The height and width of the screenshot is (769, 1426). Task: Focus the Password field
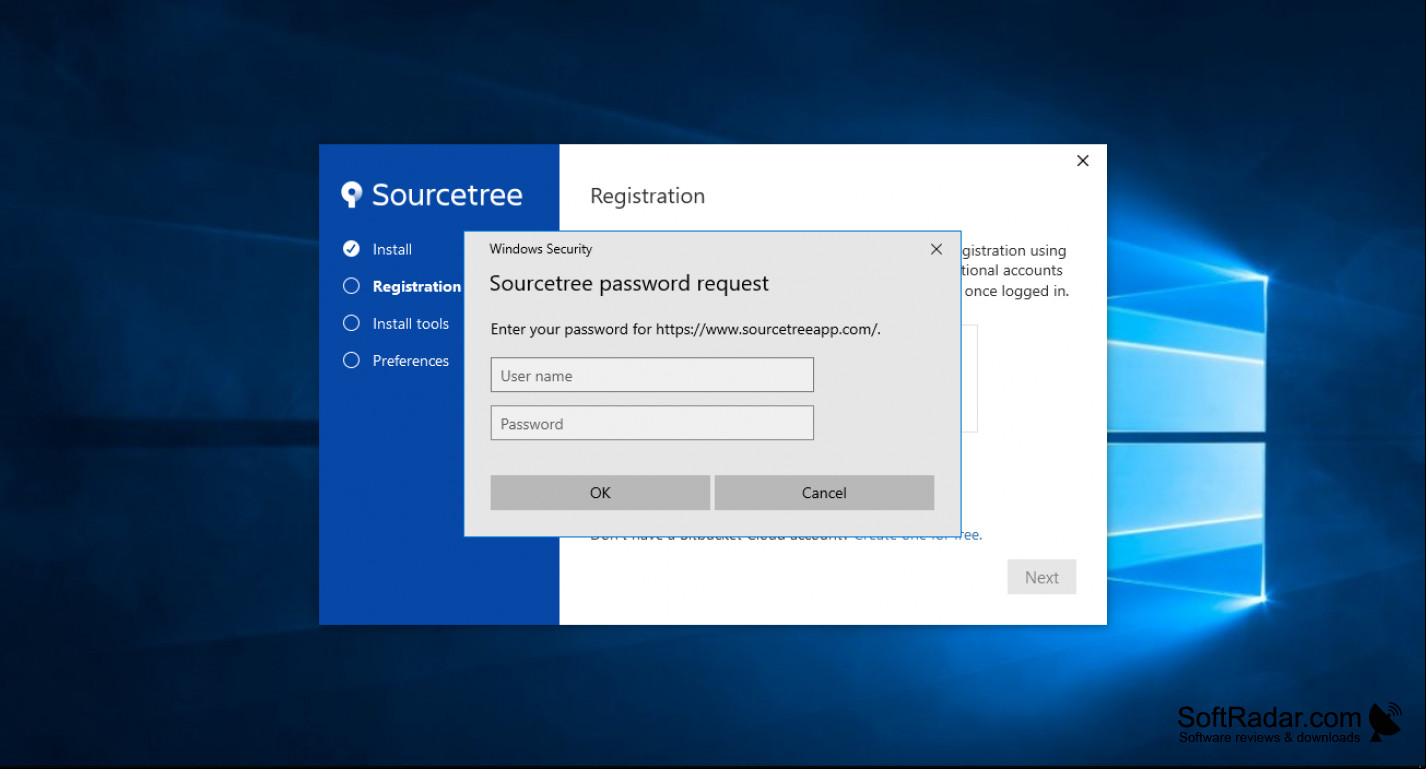pos(652,423)
